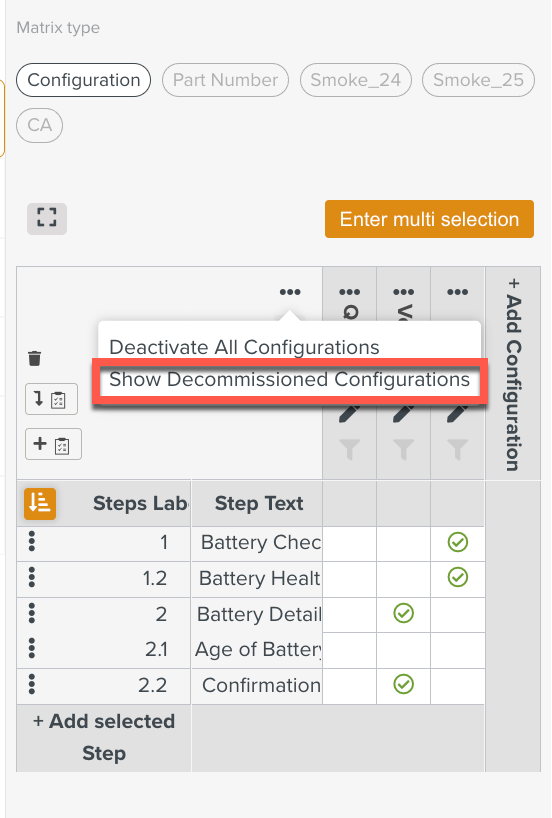Viewport: 552px width, 818px height.
Task: Click Add selected Step button
Action: pos(104,737)
